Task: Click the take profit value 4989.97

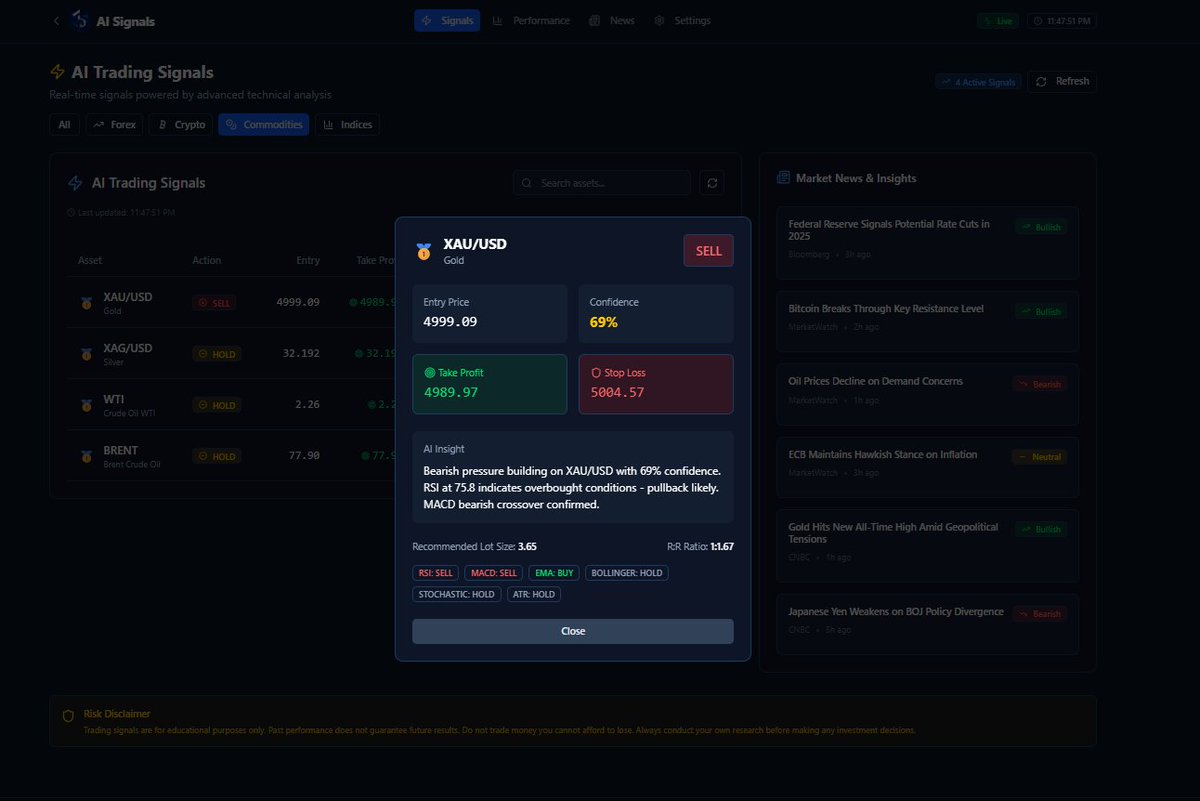Action: [451, 392]
